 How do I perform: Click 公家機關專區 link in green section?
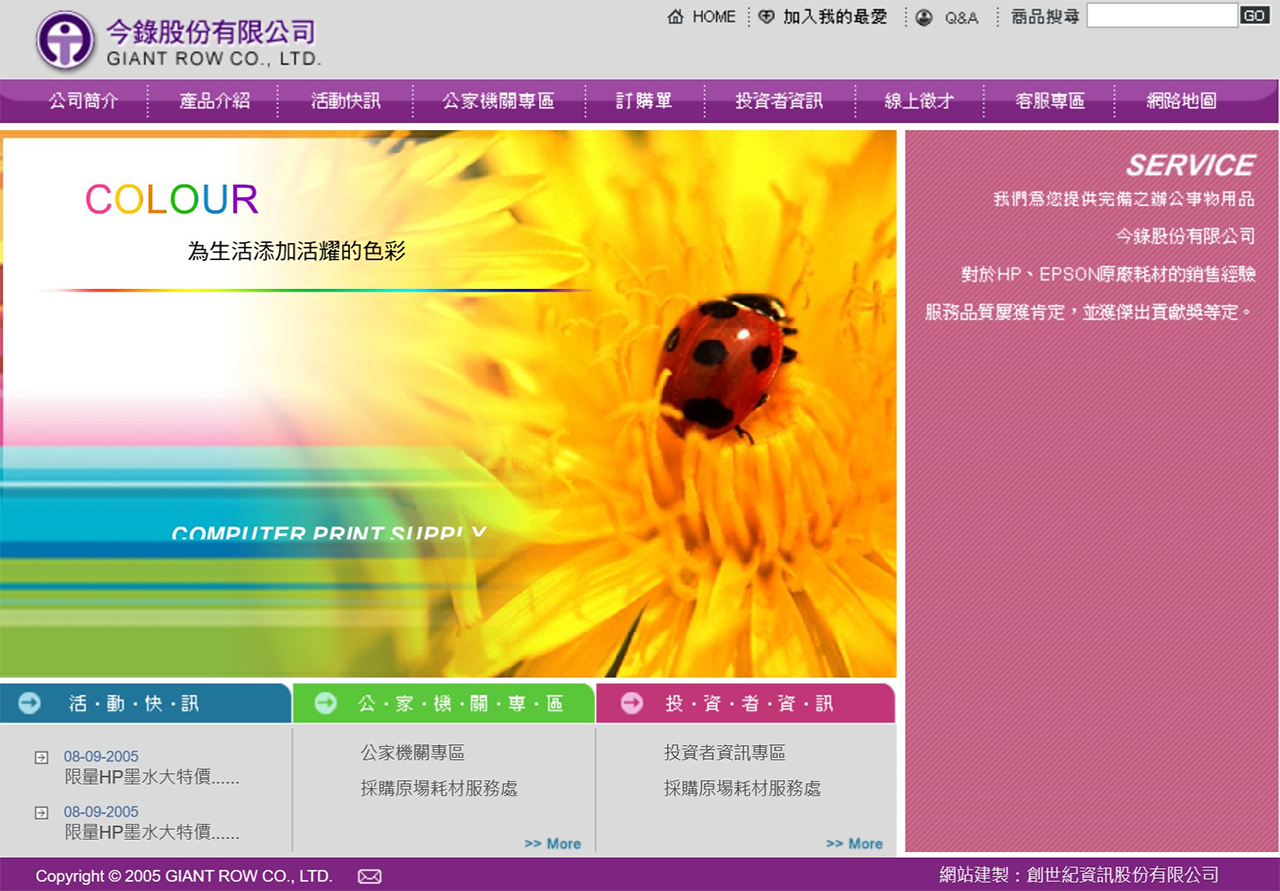[412, 753]
